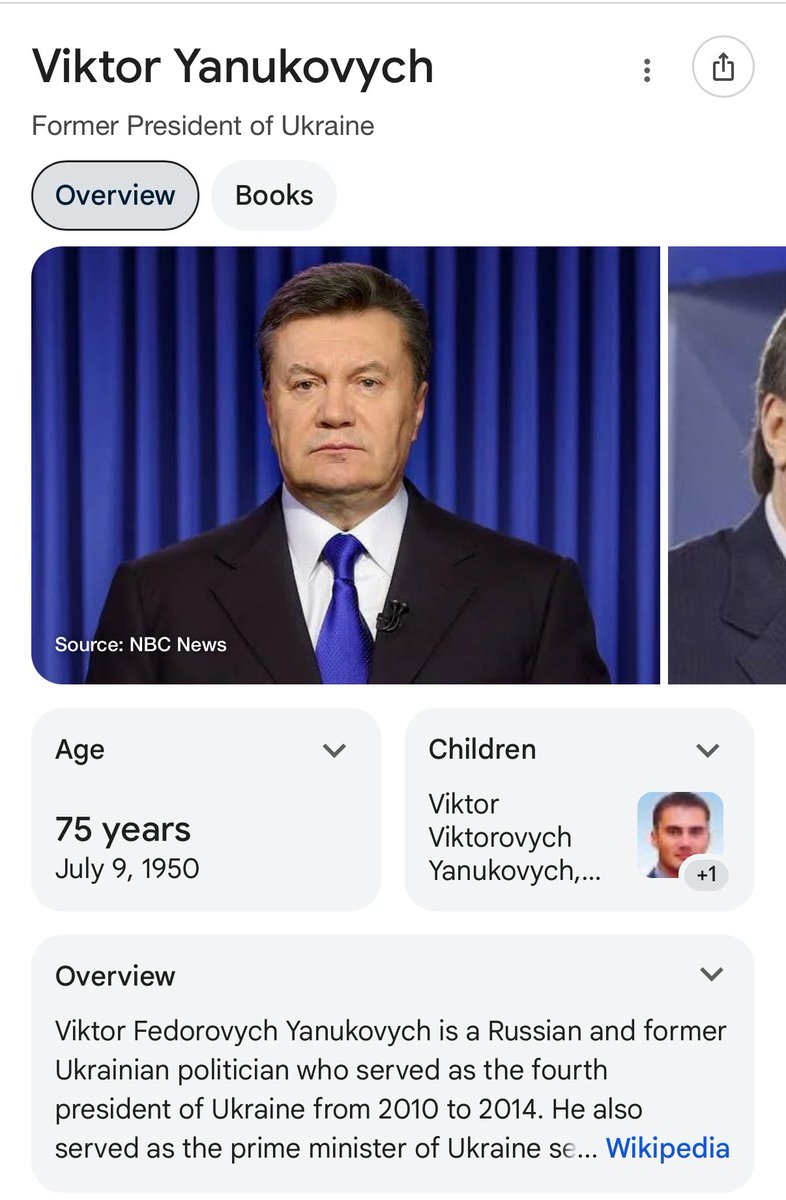Select the Overview tab
The height and width of the screenshot is (1200, 786).
point(115,195)
